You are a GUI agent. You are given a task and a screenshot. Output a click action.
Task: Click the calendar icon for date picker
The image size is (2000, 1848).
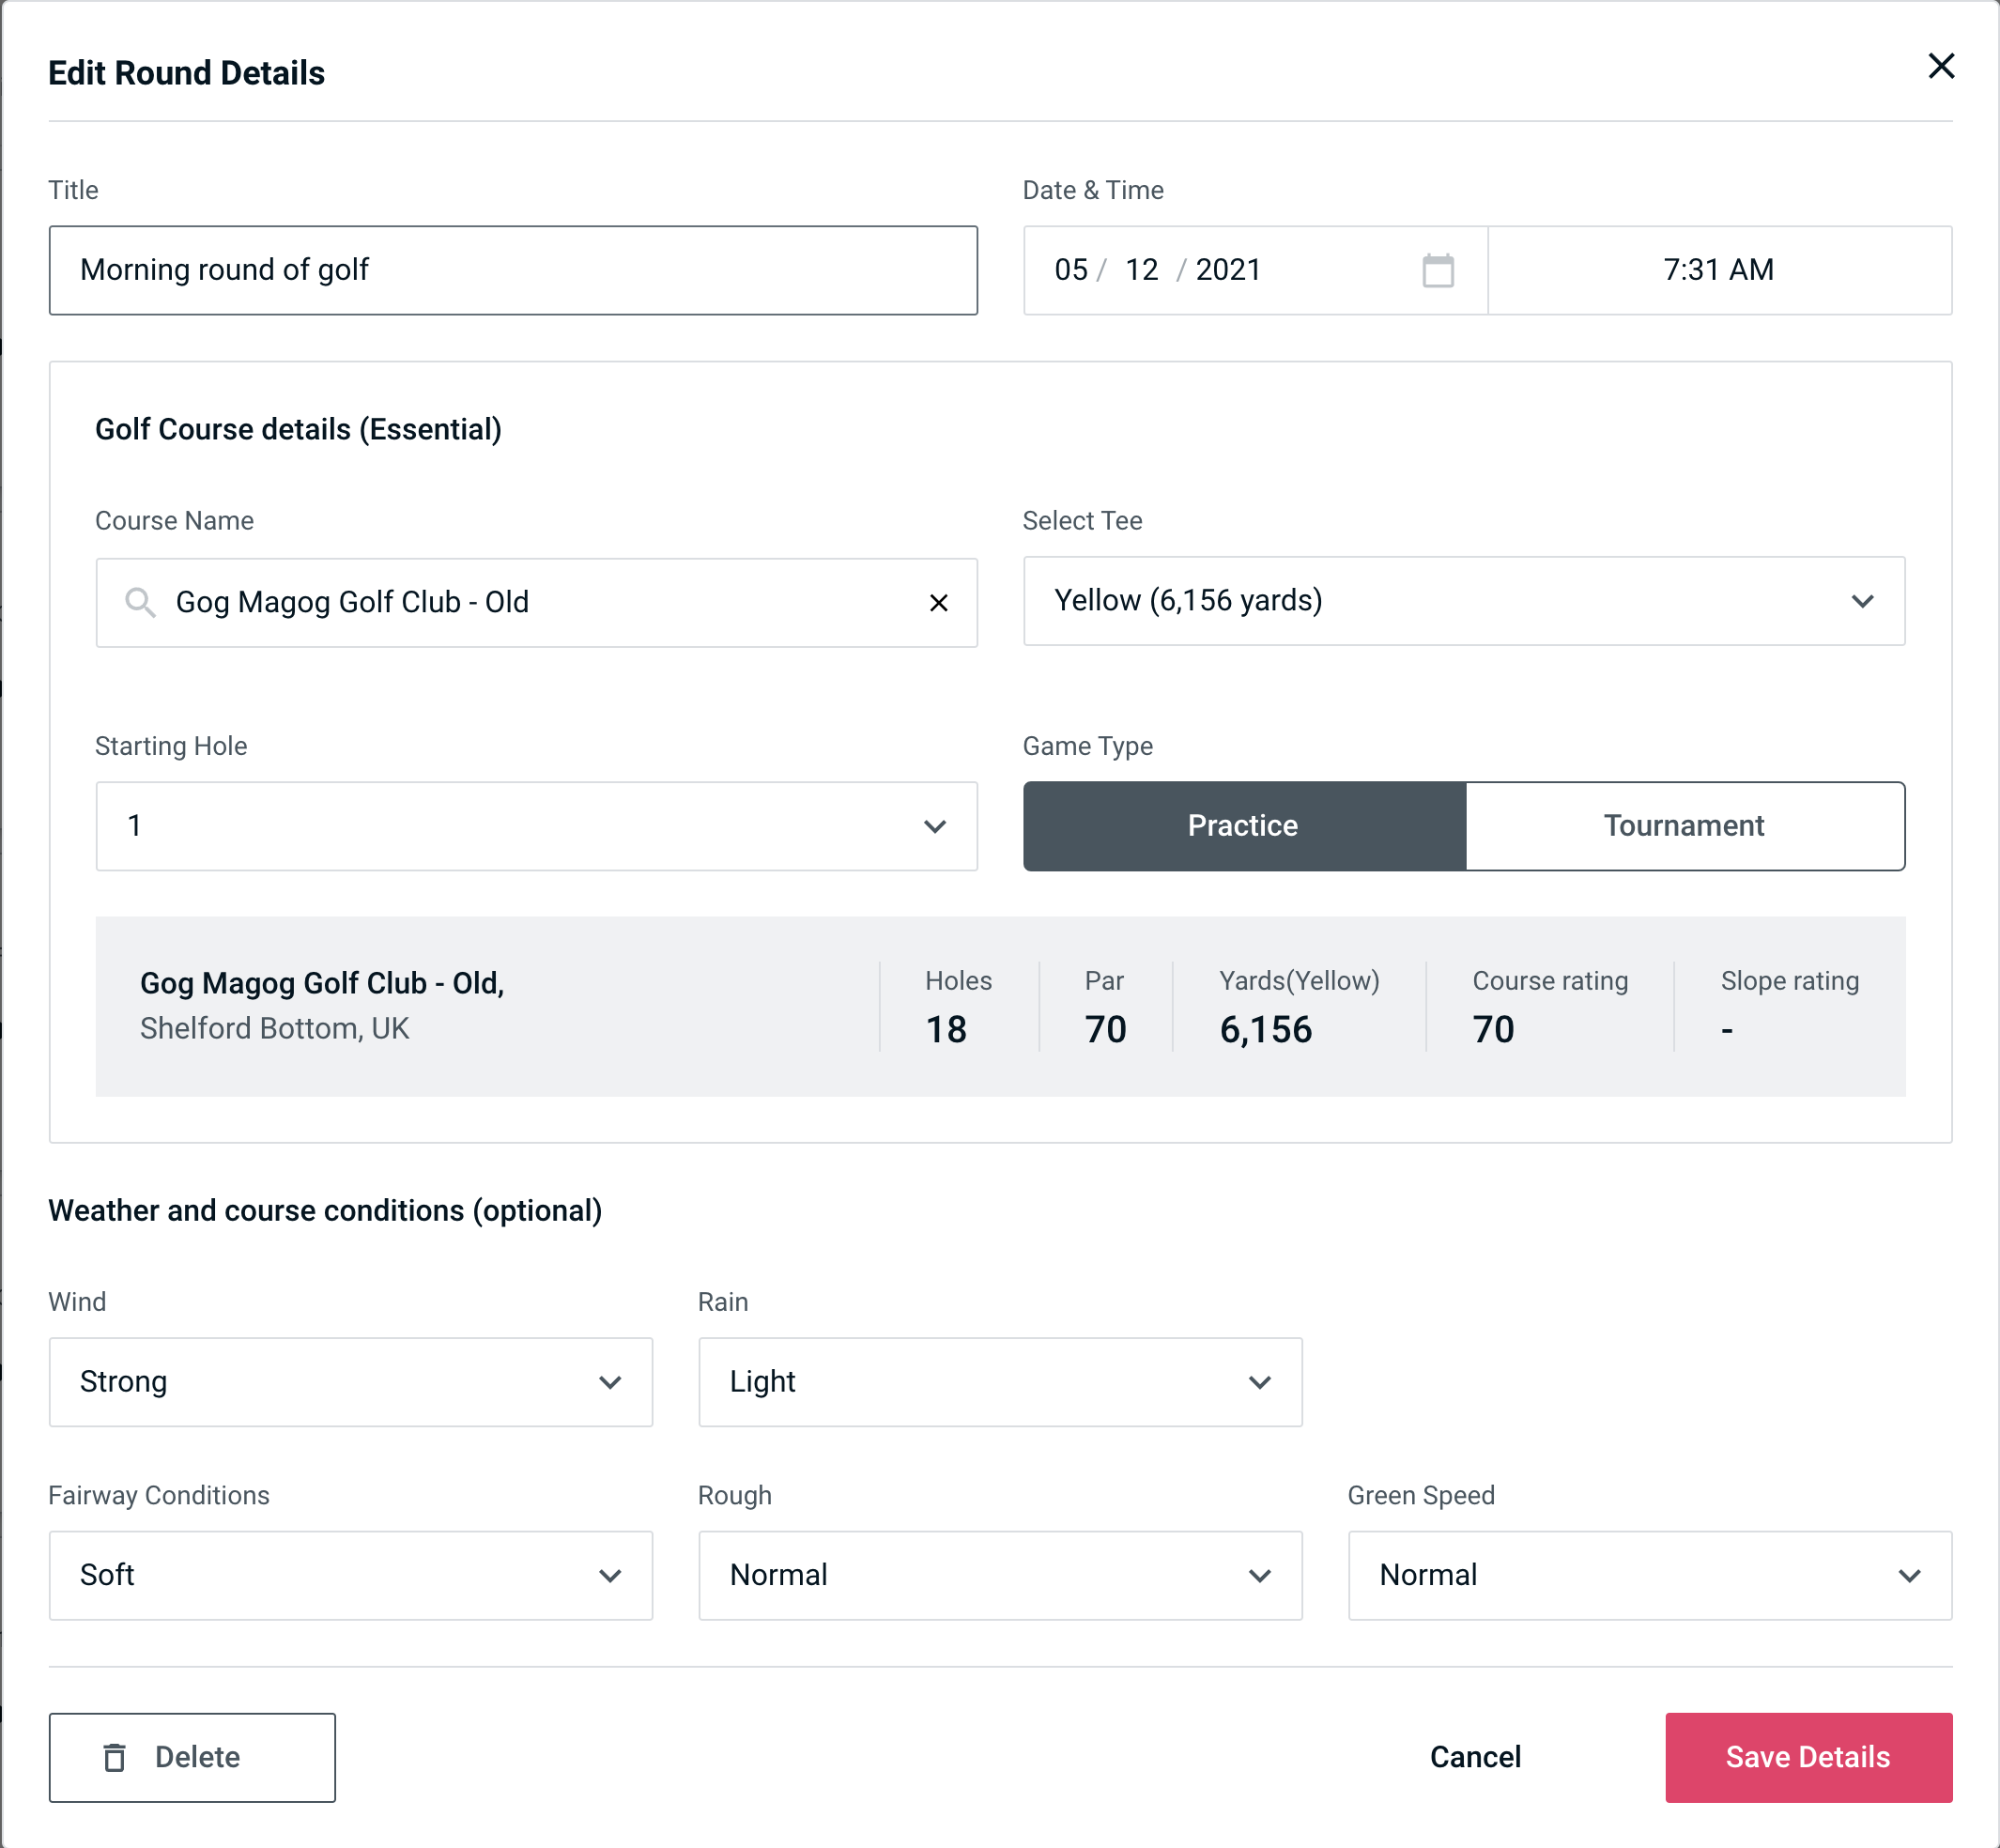point(1438,270)
